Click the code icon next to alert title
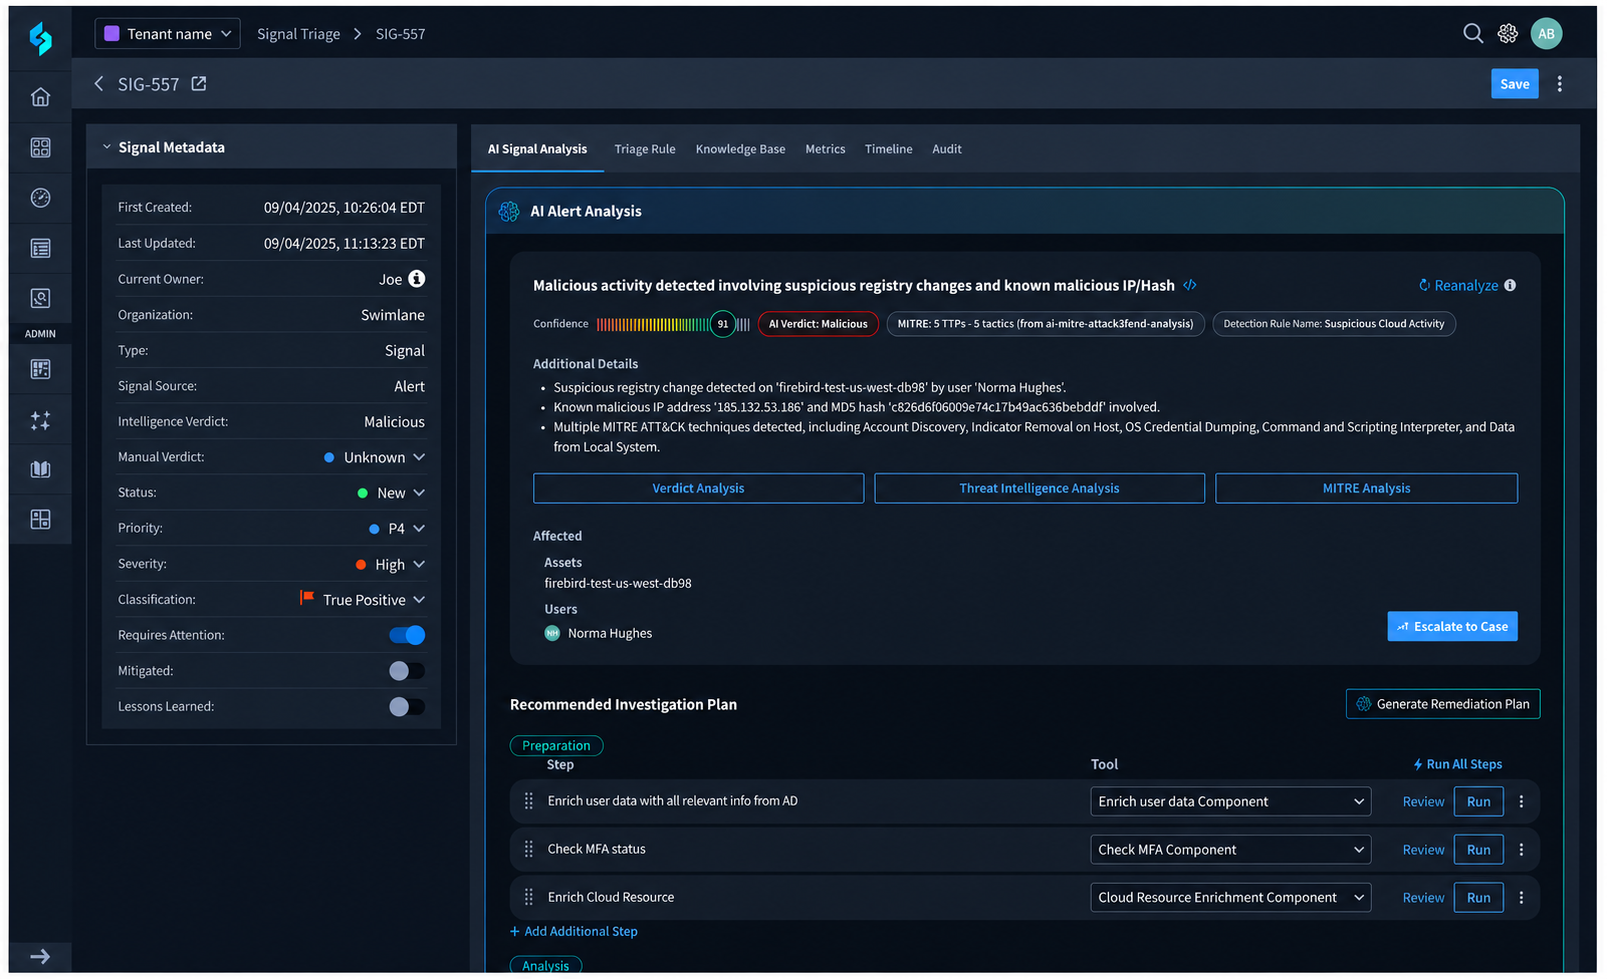1607x979 pixels. pos(1190,285)
